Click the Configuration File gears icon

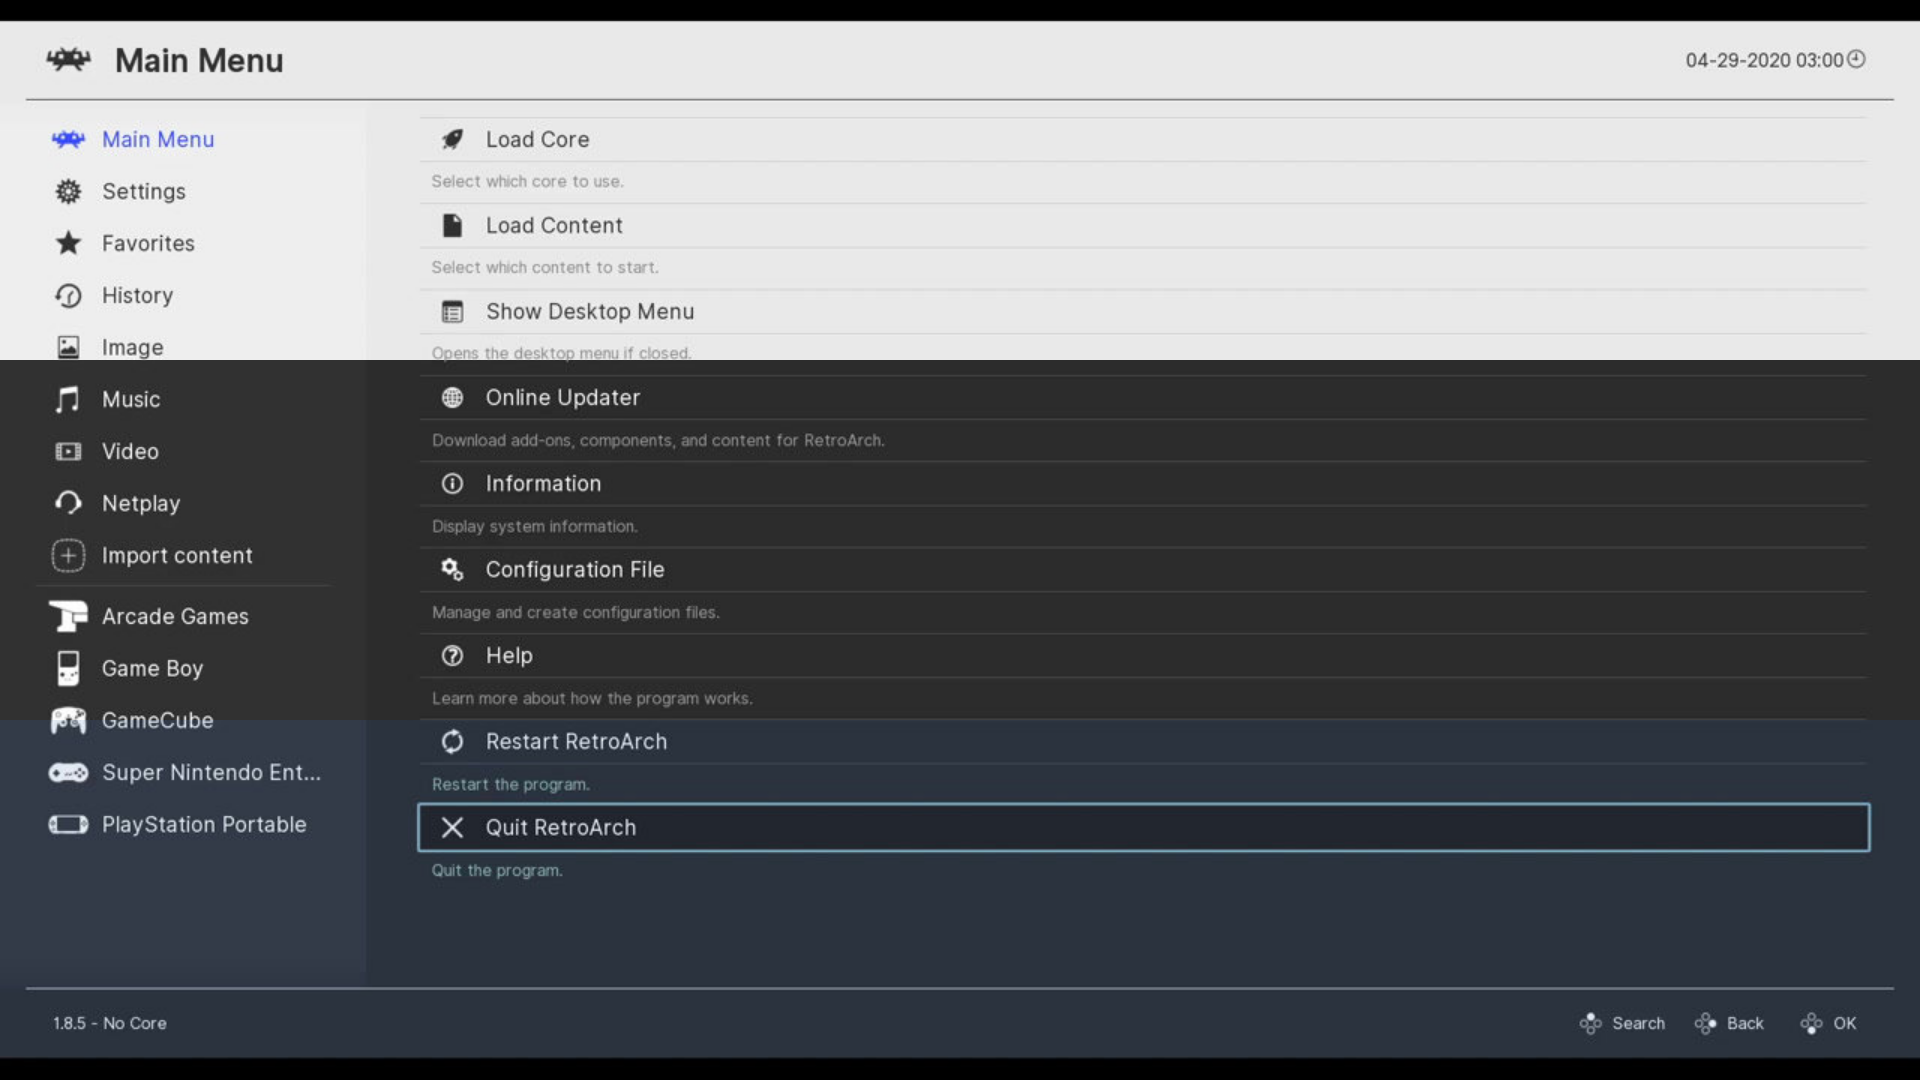click(452, 570)
